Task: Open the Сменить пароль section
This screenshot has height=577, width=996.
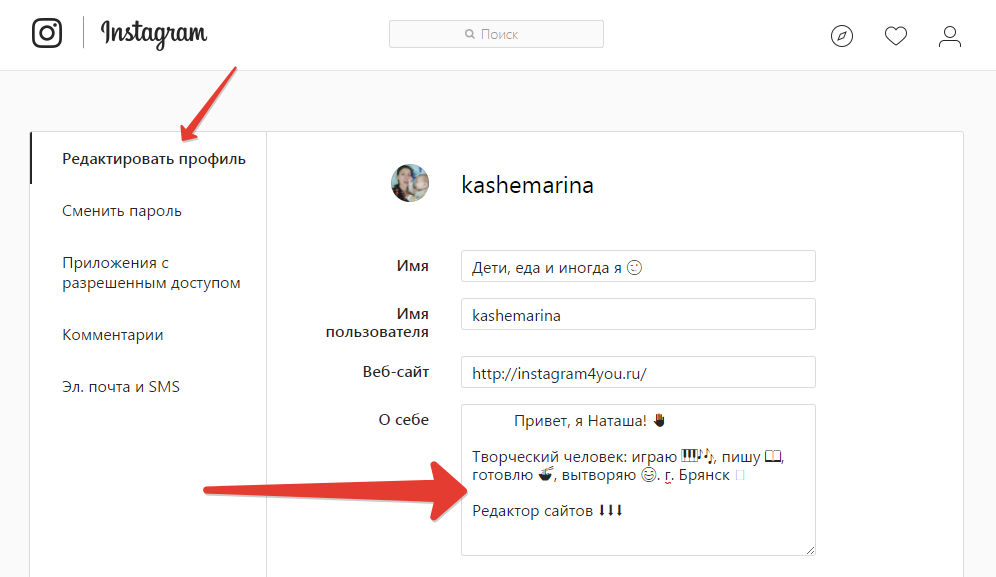Action: coord(122,211)
